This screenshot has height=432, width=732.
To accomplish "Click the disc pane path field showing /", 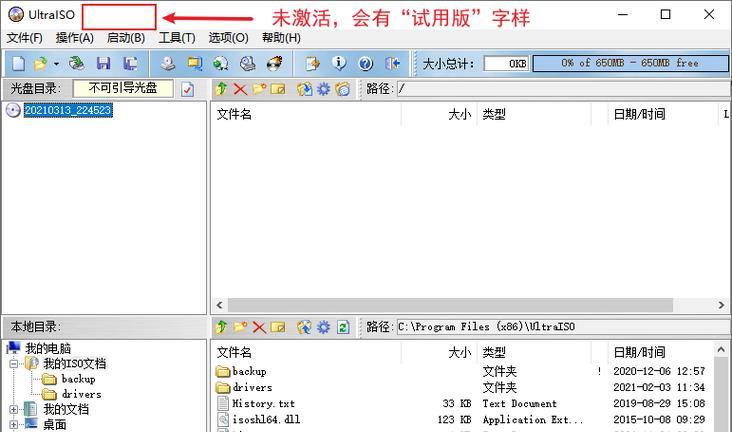I will pyautogui.click(x=563, y=89).
